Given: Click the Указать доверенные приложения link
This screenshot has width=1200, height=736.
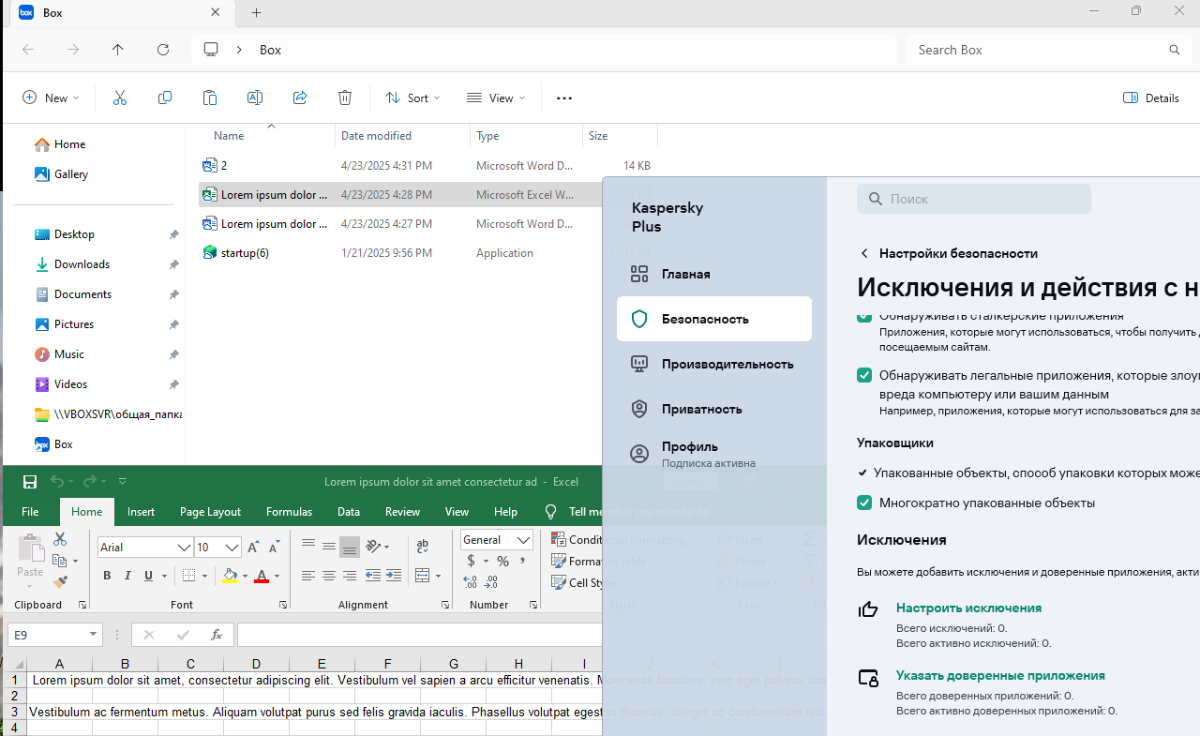Looking at the screenshot, I should pyautogui.click(x=1000, y=675).
